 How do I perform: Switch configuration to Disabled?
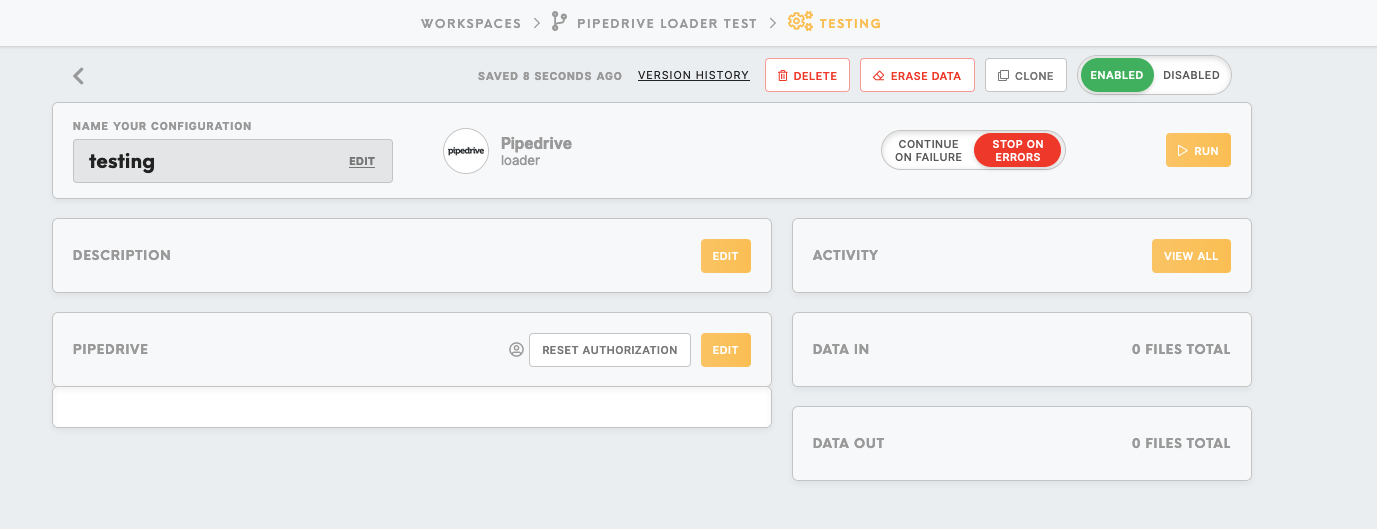tap(1191, 75)
